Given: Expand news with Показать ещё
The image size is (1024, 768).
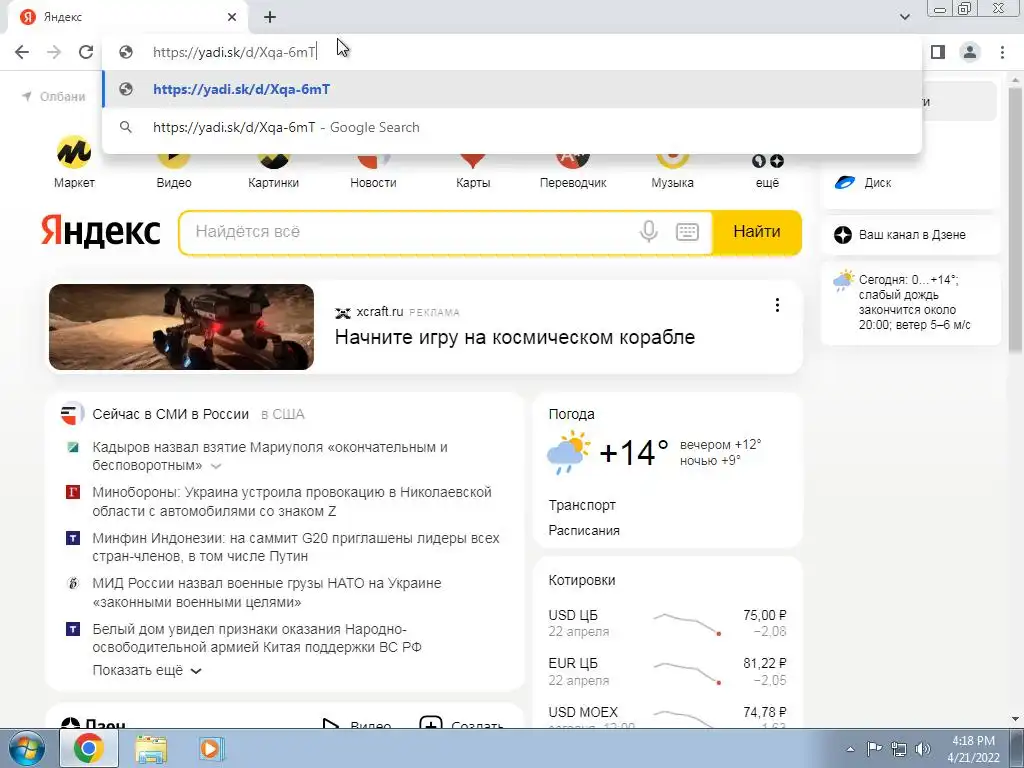Looking at the screenshot, I should coord(147,671).
